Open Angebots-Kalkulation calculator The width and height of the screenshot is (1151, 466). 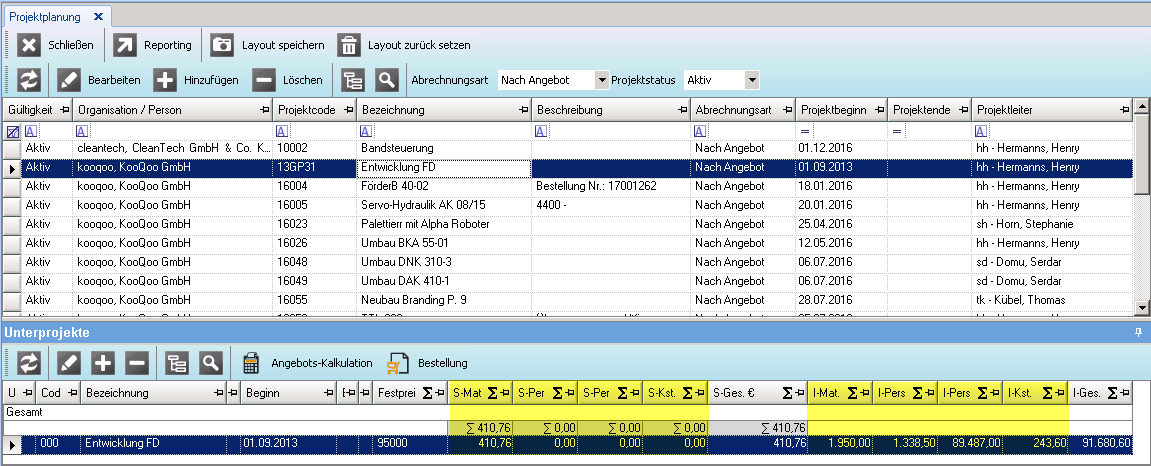tap(252, 363)
